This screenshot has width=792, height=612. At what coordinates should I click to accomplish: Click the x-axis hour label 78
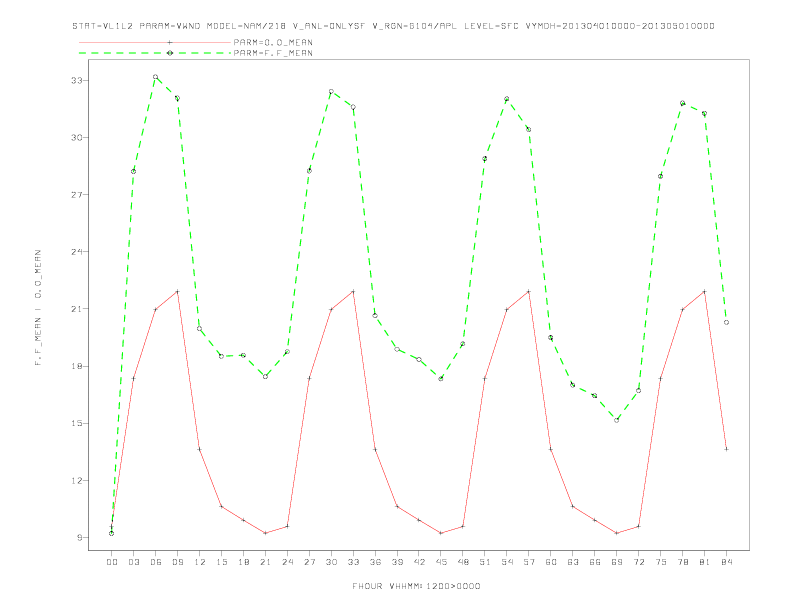click(682, 562)
